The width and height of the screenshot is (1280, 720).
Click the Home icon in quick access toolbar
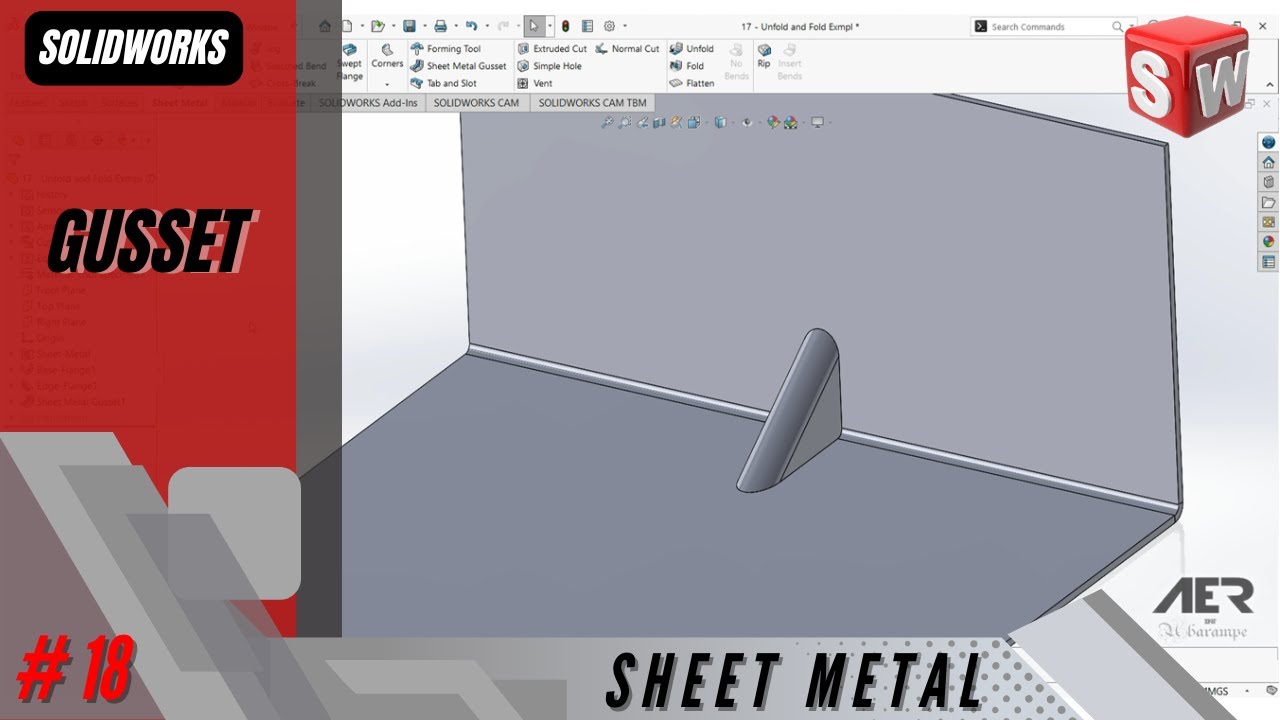tap(325, 26)
